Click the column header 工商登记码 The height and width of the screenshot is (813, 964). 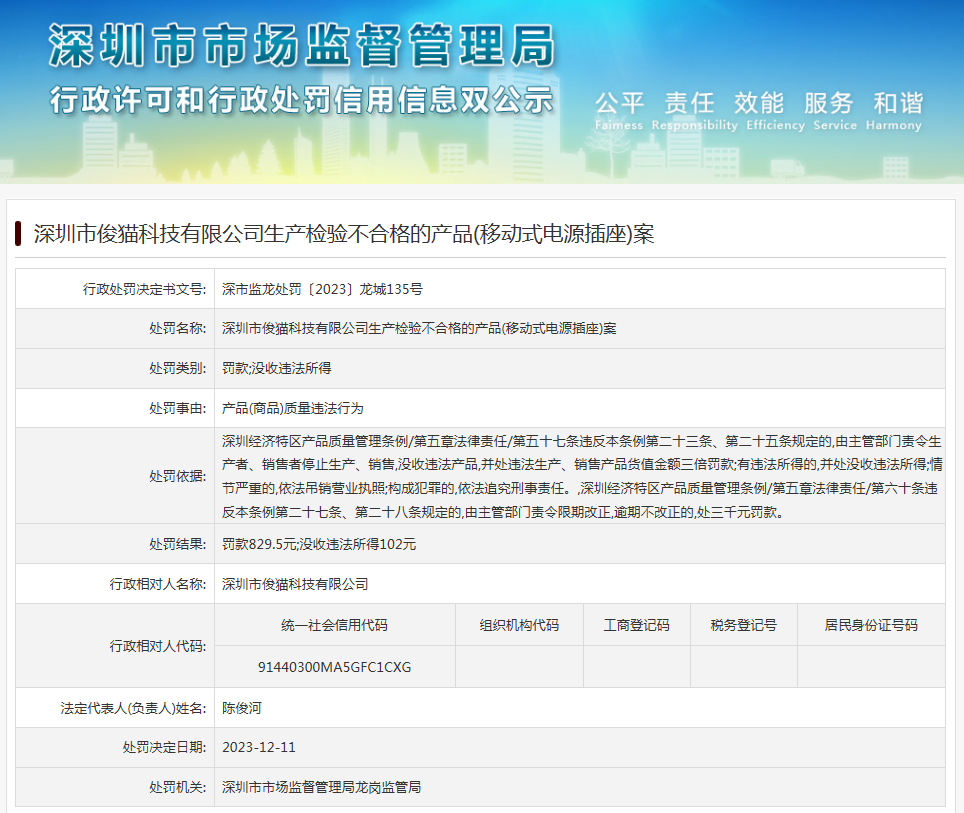pos(636,625)
